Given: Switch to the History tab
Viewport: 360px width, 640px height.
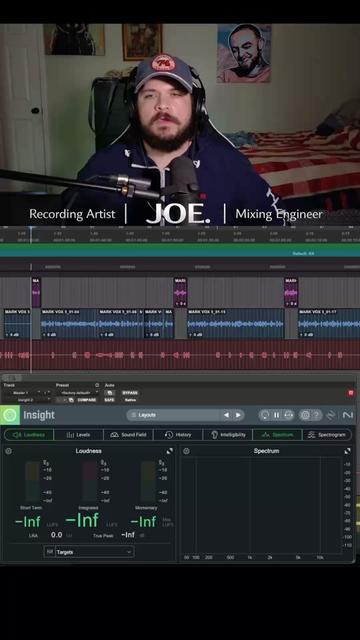Looking at the screenshot, I should pos(178,435).
